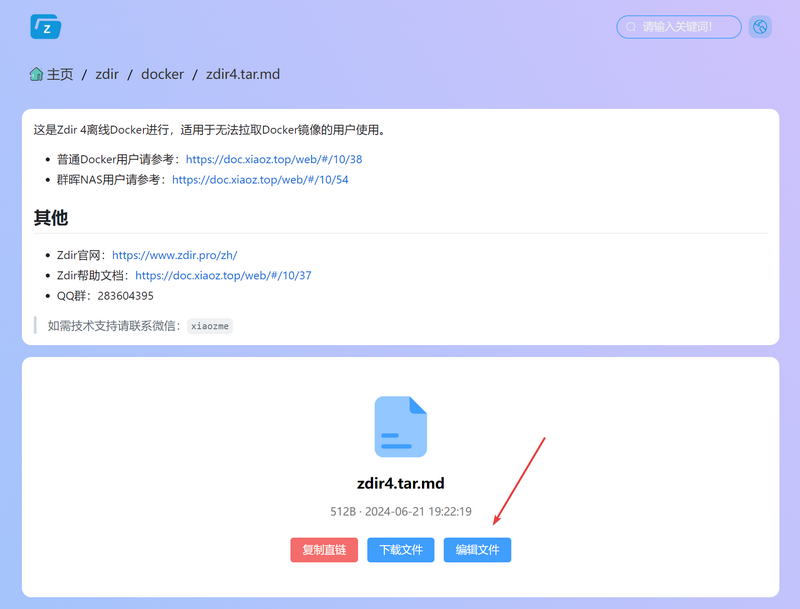This screenshot has height=609, width=800.
Task: Click the QQ group number 283604395
Action: (126, 296)
